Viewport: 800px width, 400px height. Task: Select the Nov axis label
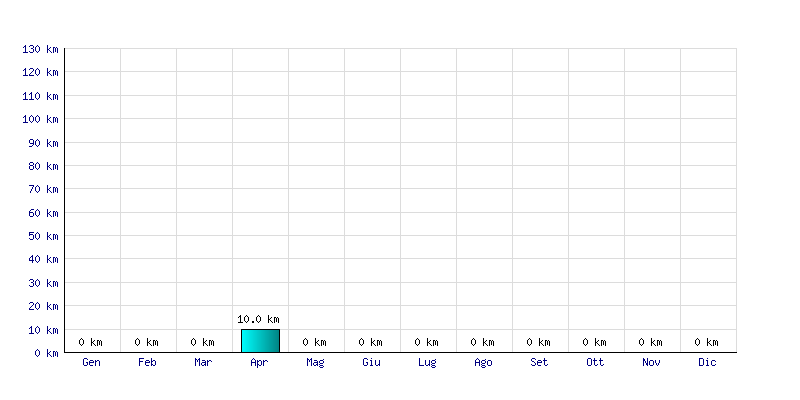[651, 362]
